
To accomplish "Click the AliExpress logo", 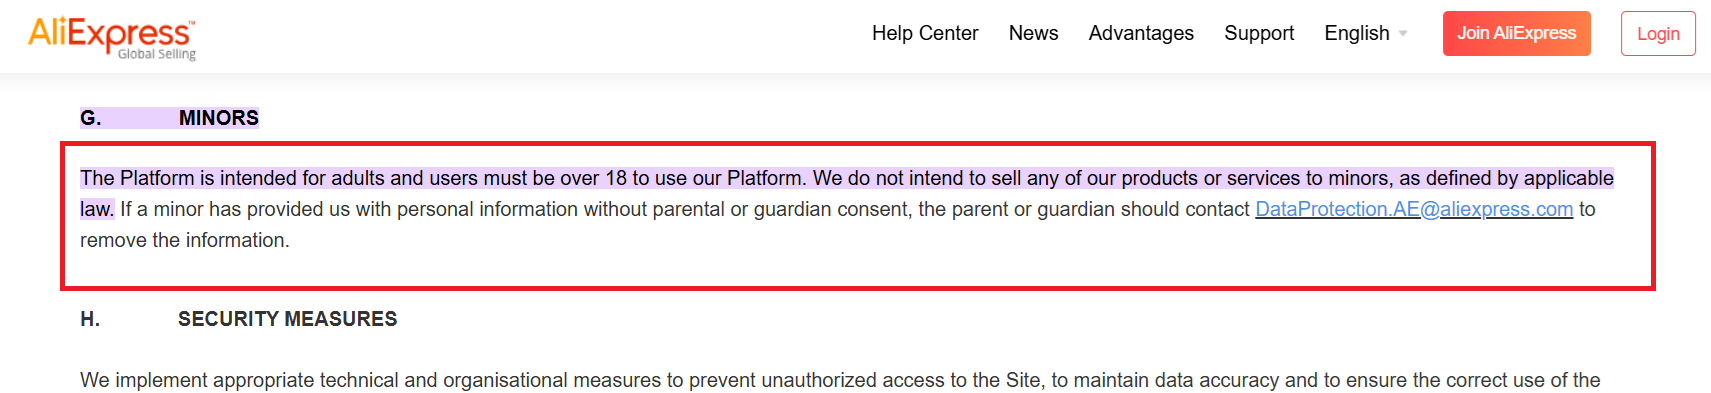I will pyautogui.click(x=112, y=38).
